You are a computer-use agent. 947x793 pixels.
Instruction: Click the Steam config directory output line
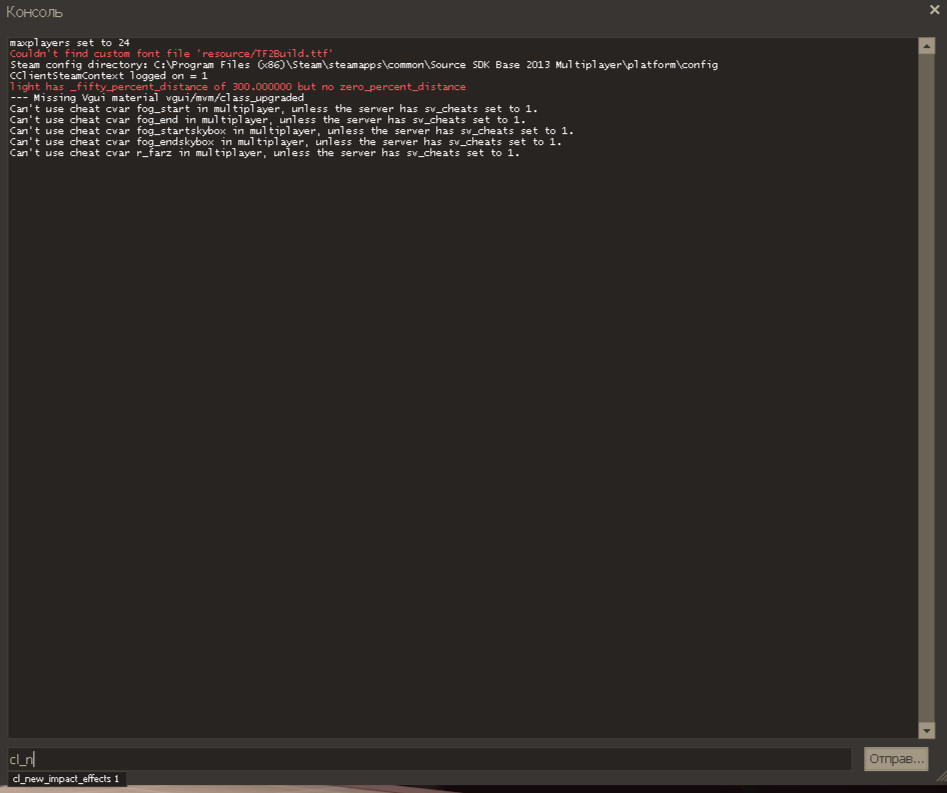[363, 65]
